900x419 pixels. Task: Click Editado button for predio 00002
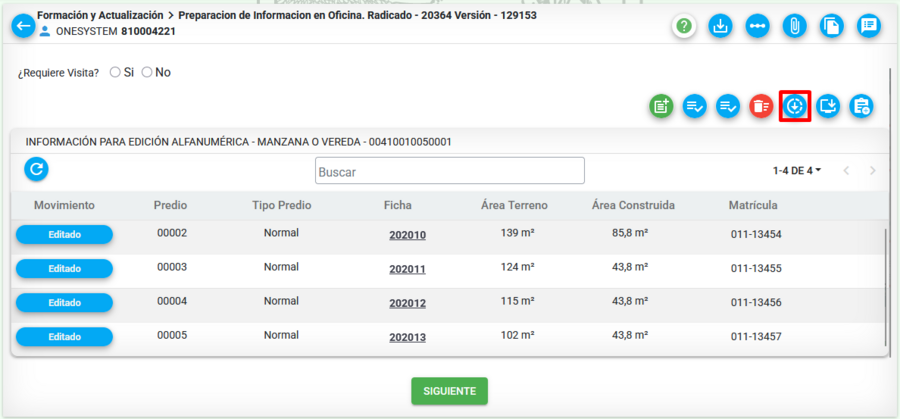pyautogui.click(x=64, y=235)
